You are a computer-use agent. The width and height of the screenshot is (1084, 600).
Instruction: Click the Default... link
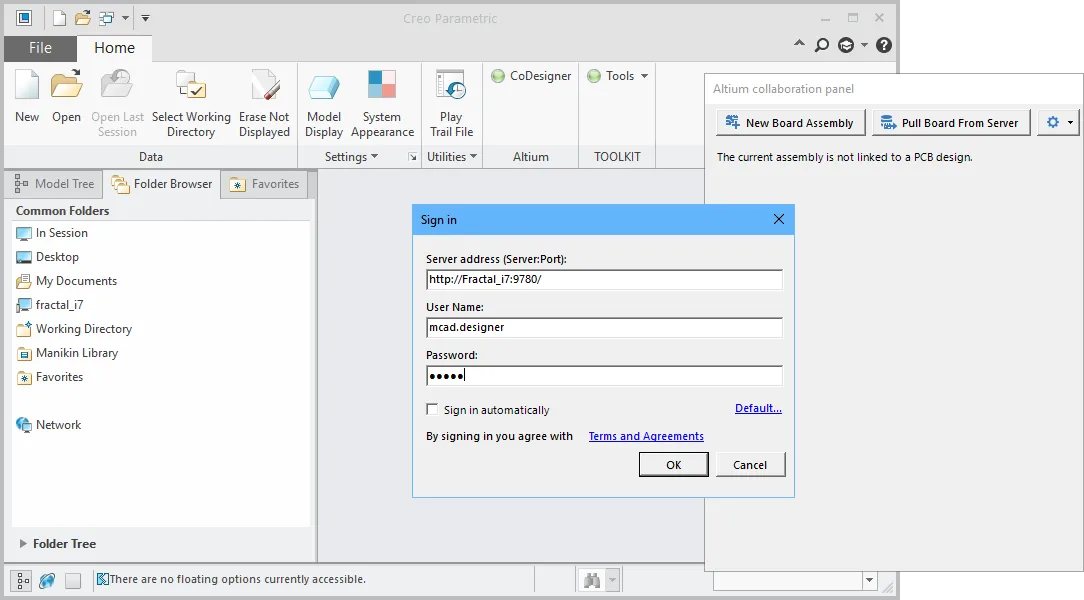point(758,409)
